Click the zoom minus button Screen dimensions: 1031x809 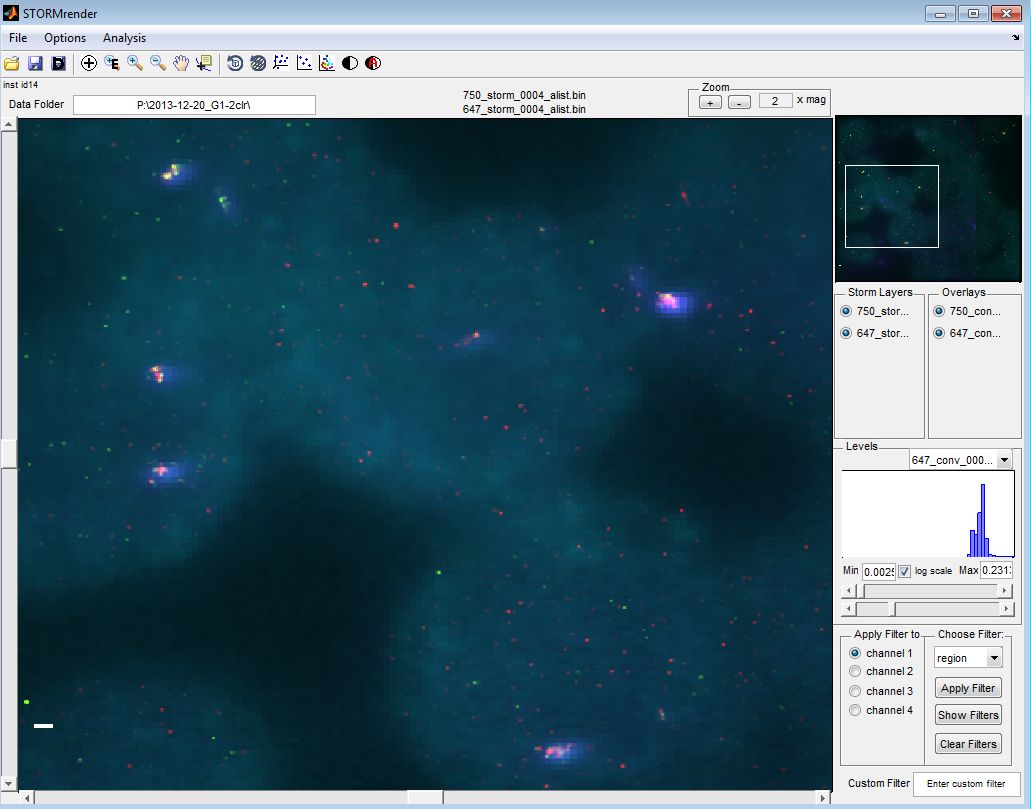click(x=740, y=102)
